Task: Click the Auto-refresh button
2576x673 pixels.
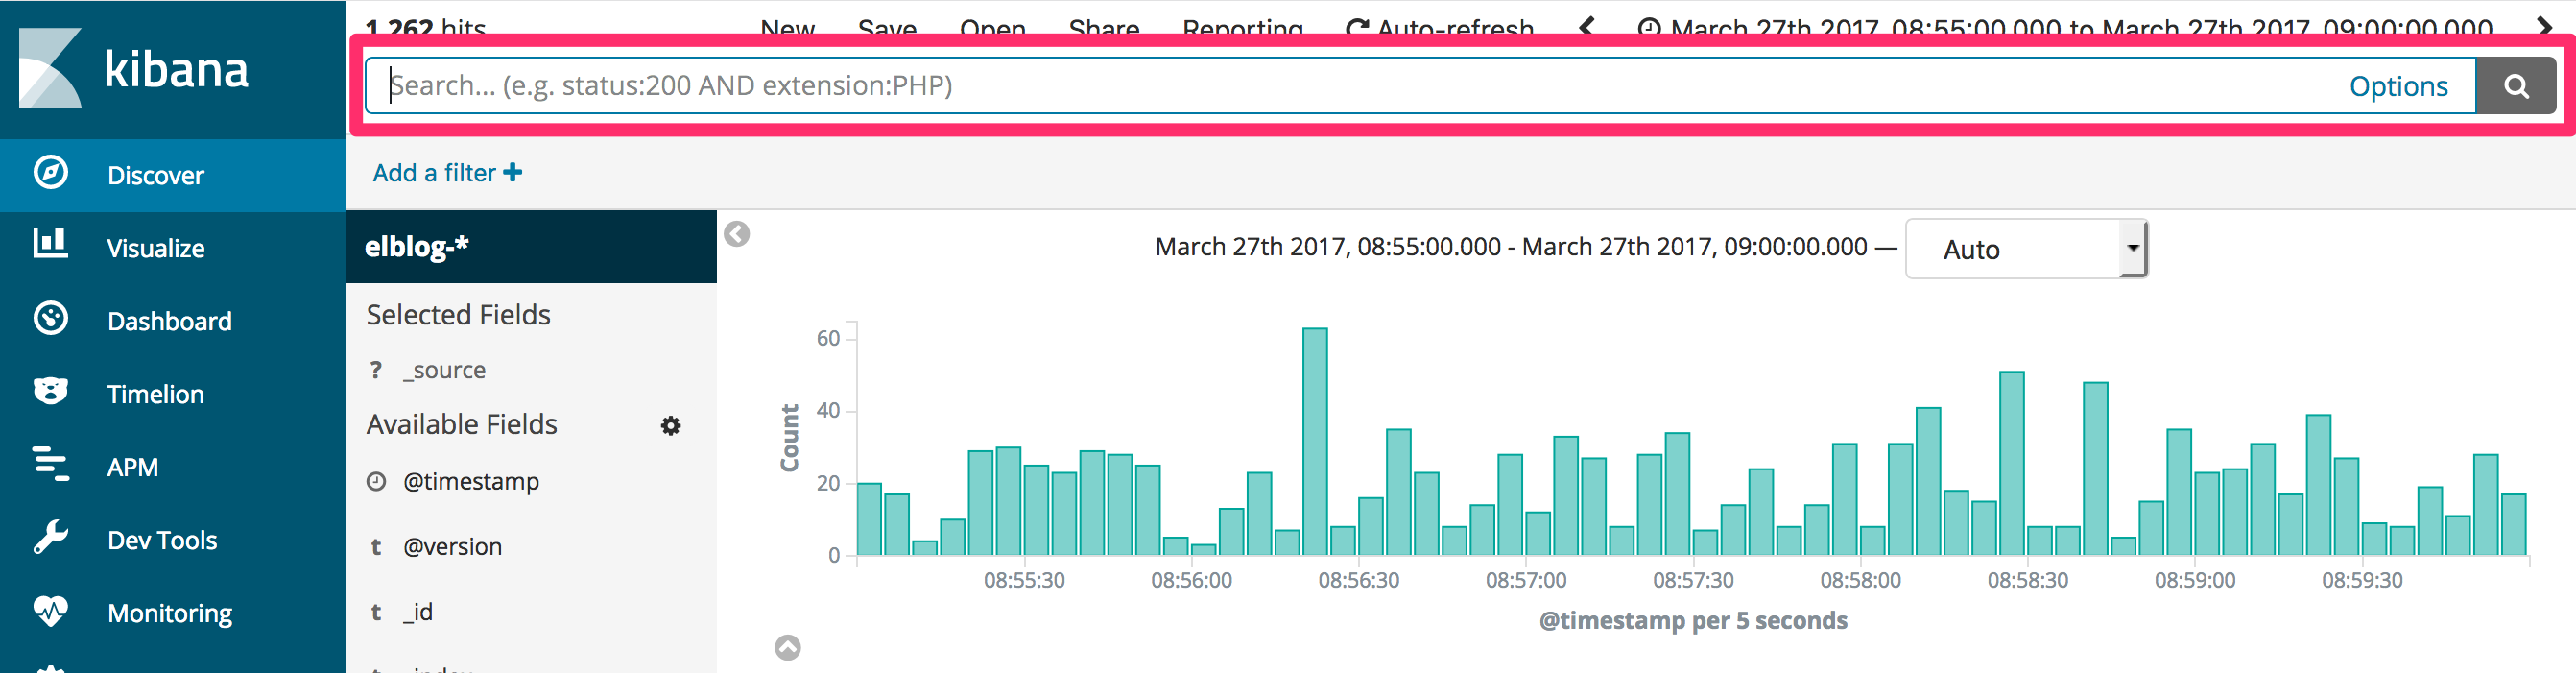Action: (x=1440, y=27)
